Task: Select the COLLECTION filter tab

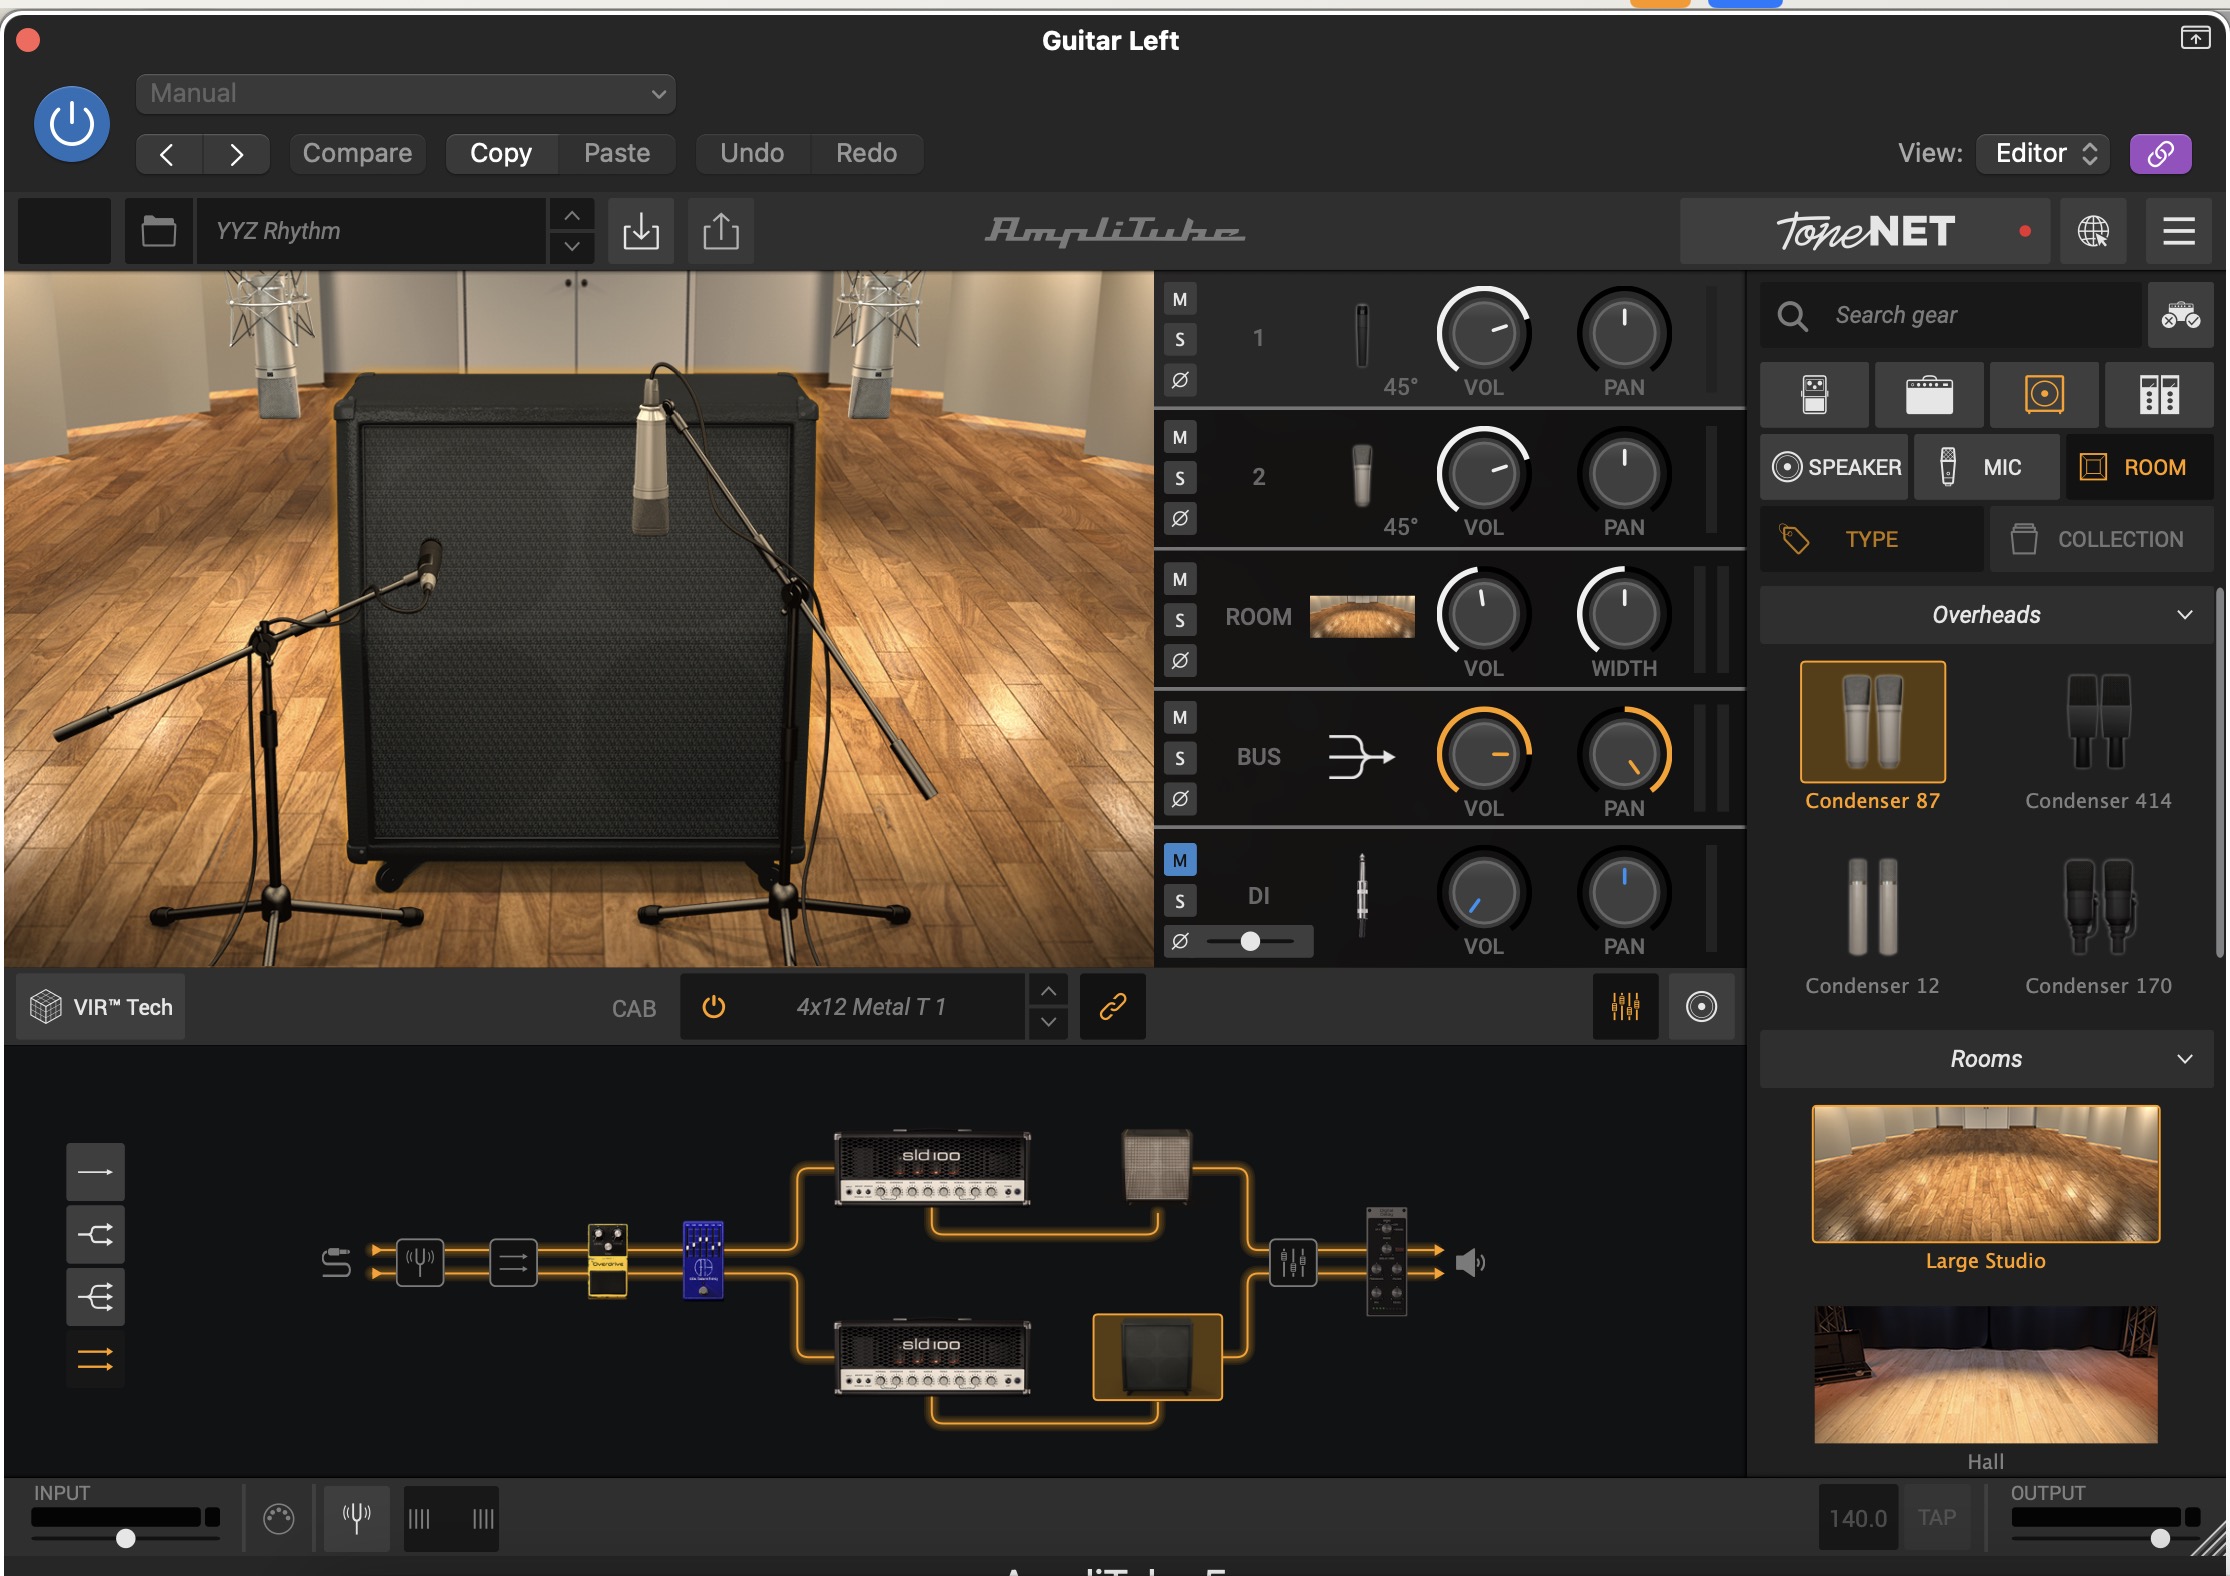Action: coord(2101,539)
